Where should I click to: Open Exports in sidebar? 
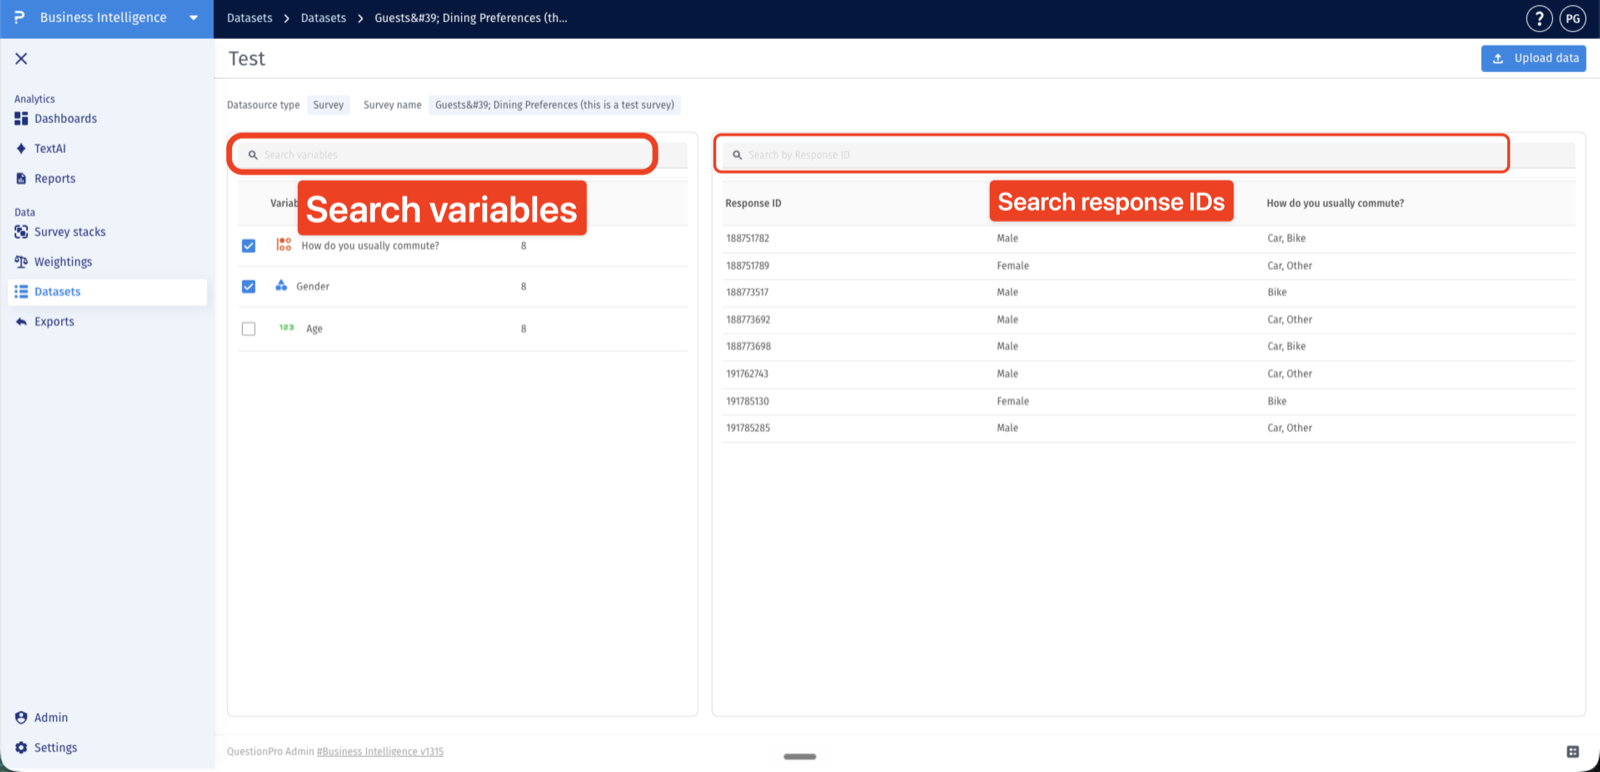(54, 321)
